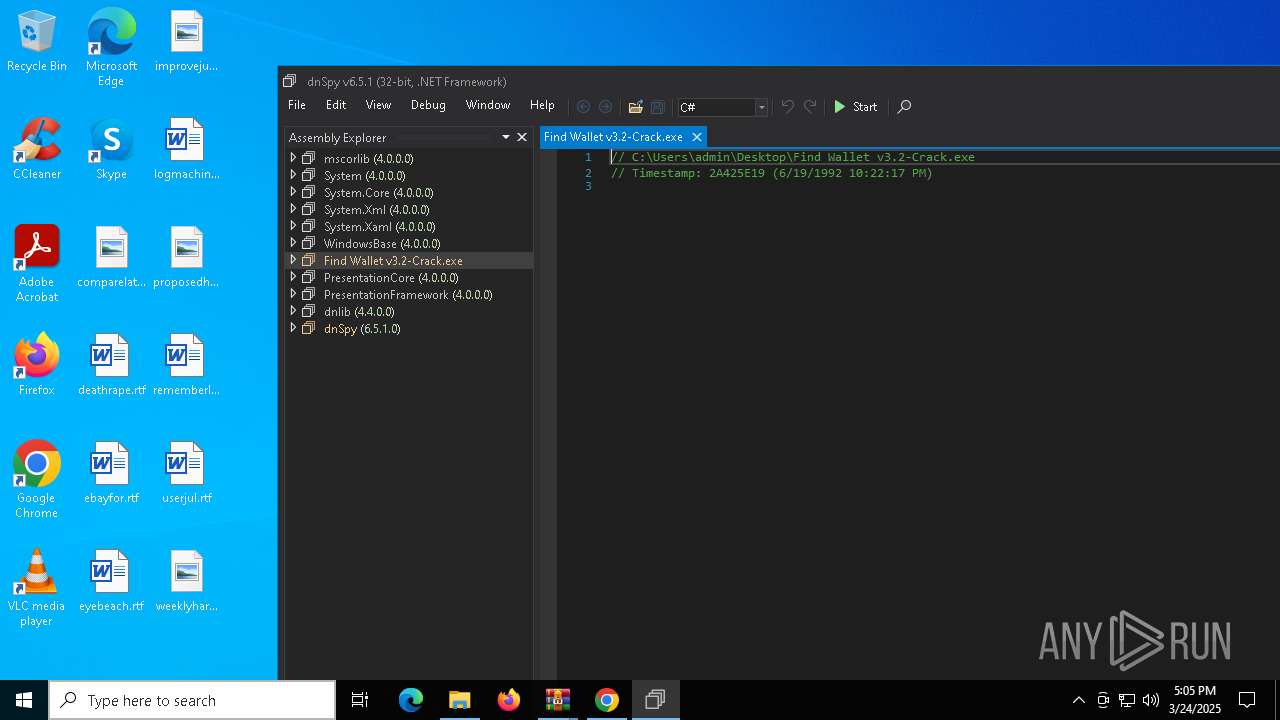1280x720 pixels.
Task: Select CCleaner desktop shortcut
Action: (37, 149)
